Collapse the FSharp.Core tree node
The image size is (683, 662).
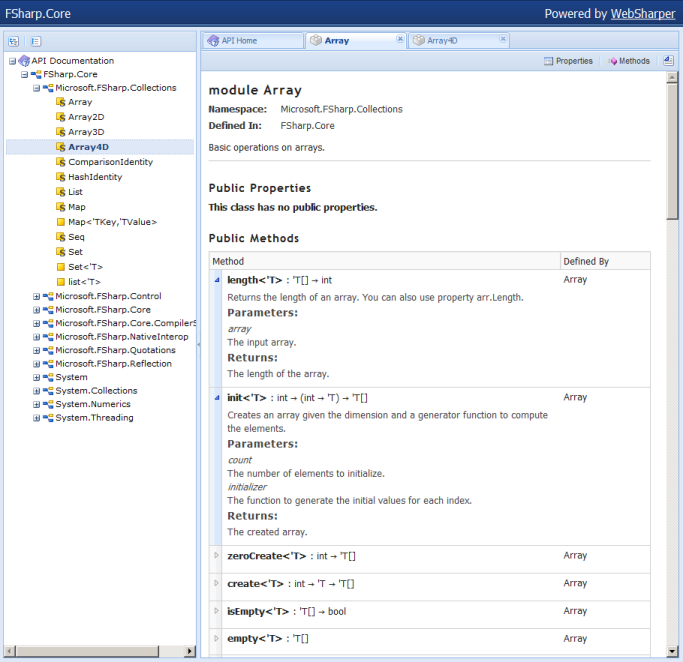pos(24,74)
